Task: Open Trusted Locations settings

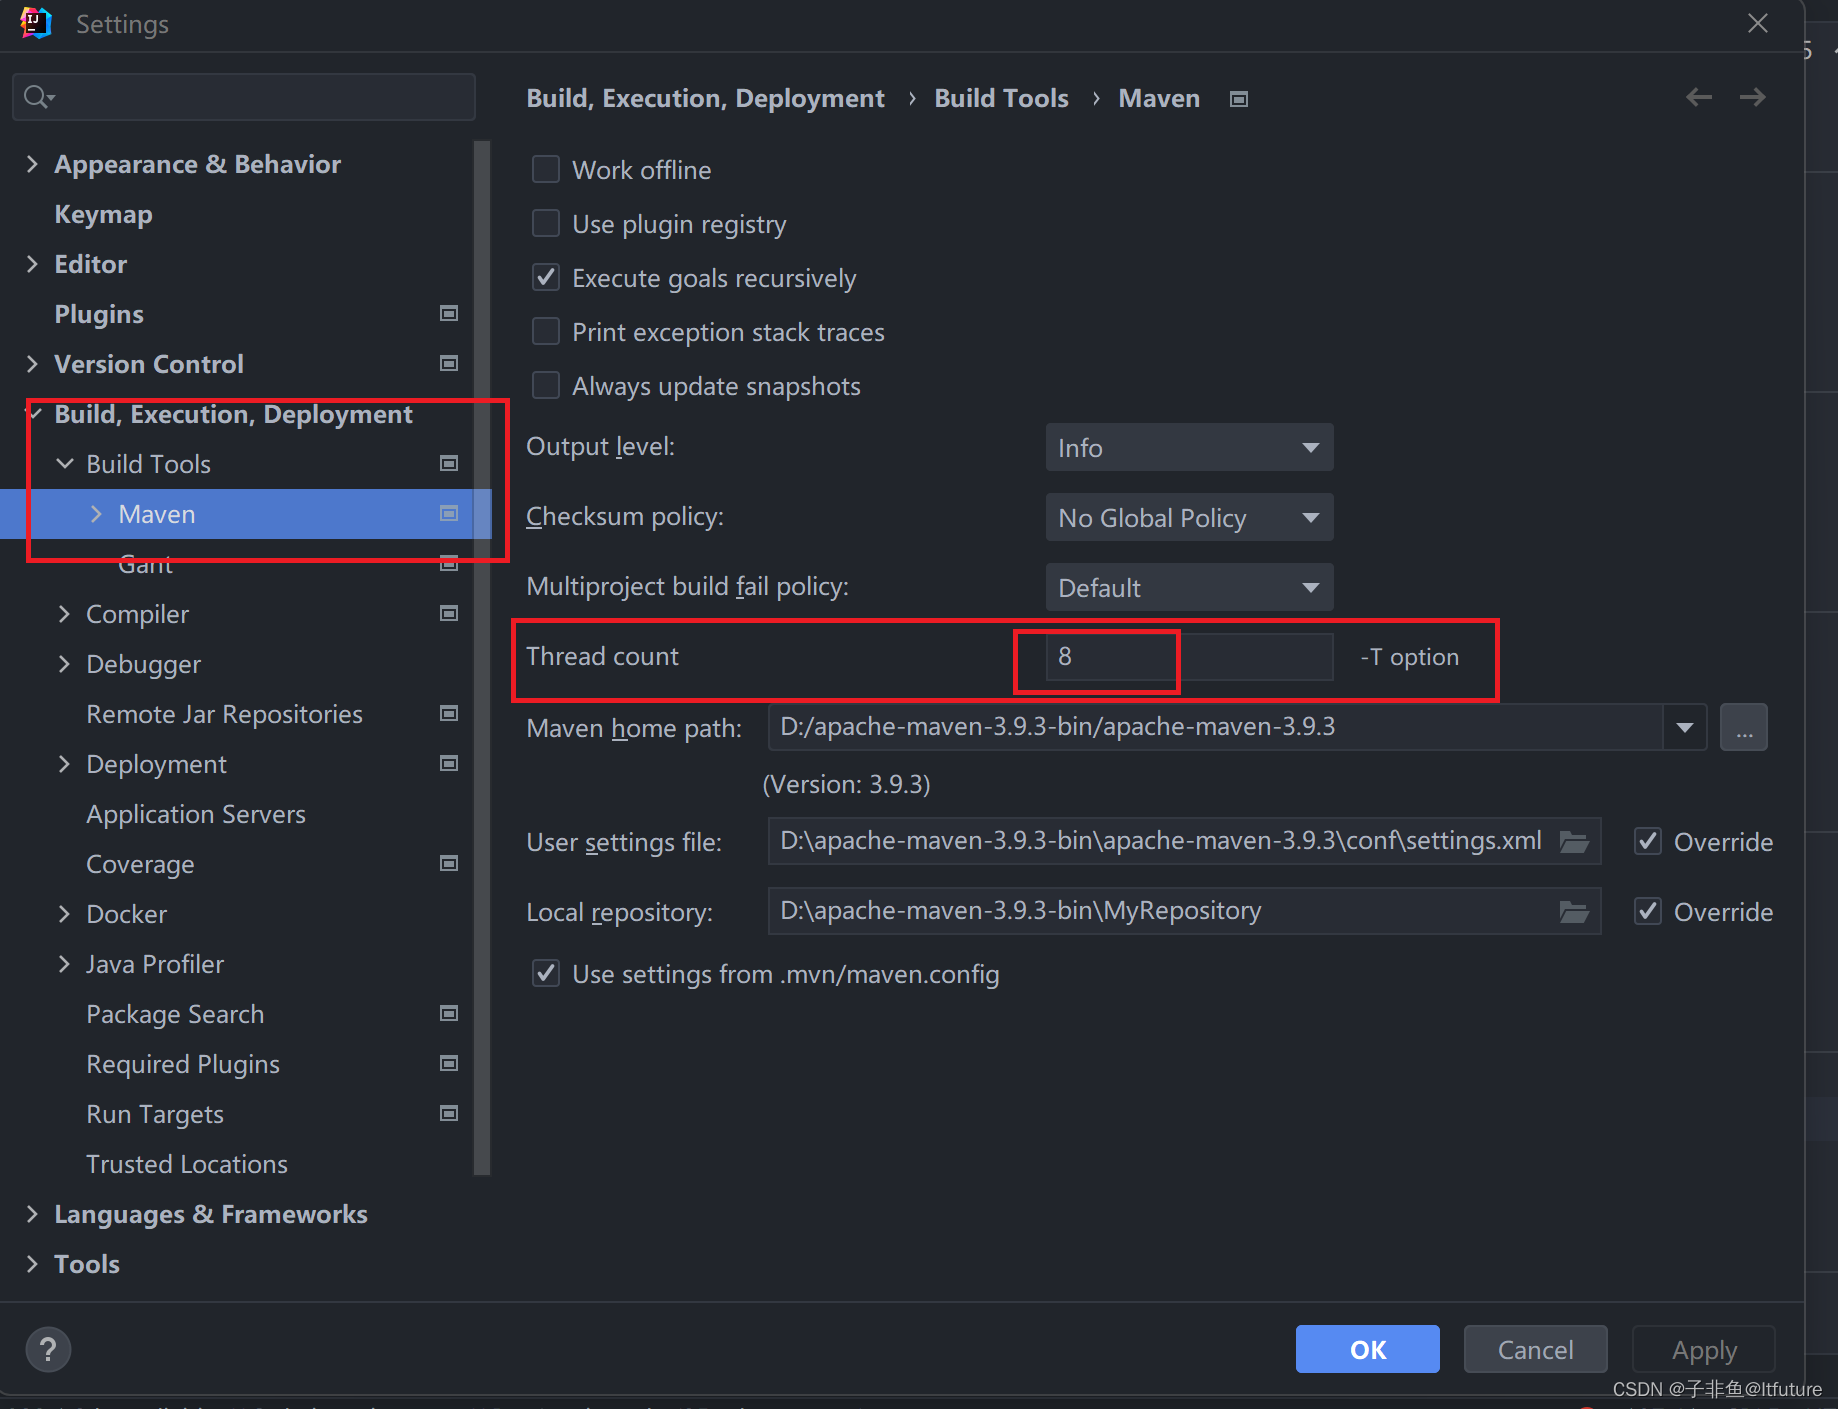Action: pos(187,1164)
